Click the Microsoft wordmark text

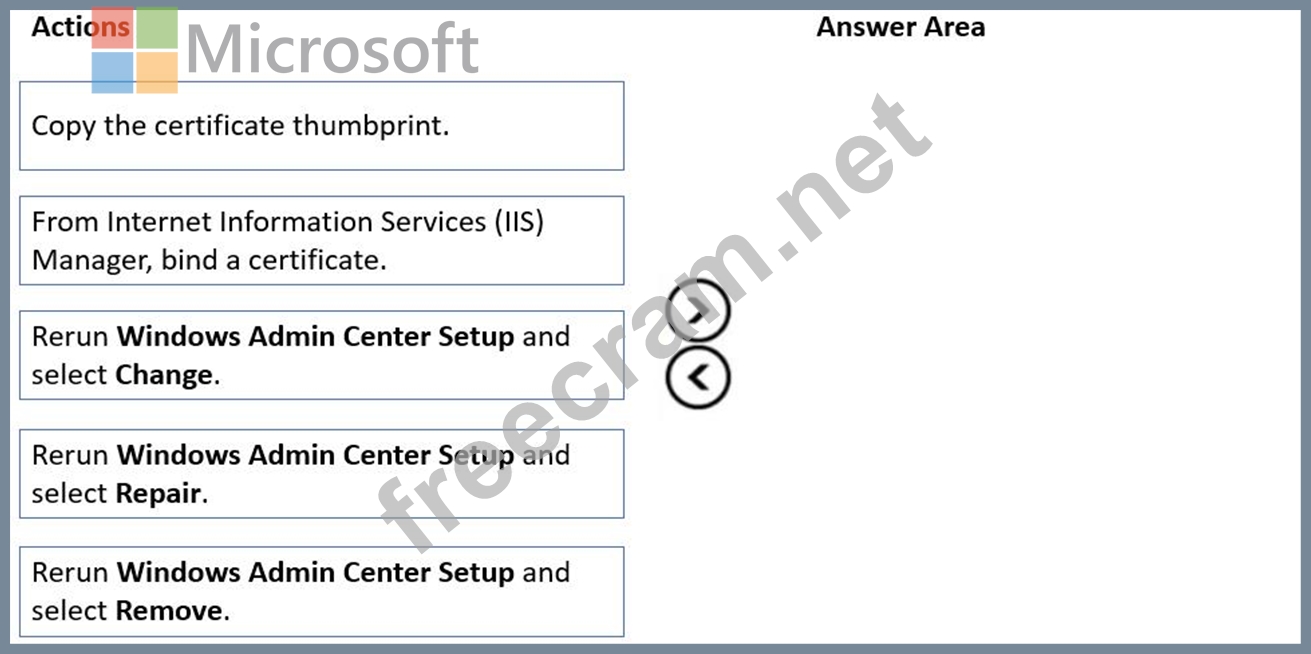332,49
